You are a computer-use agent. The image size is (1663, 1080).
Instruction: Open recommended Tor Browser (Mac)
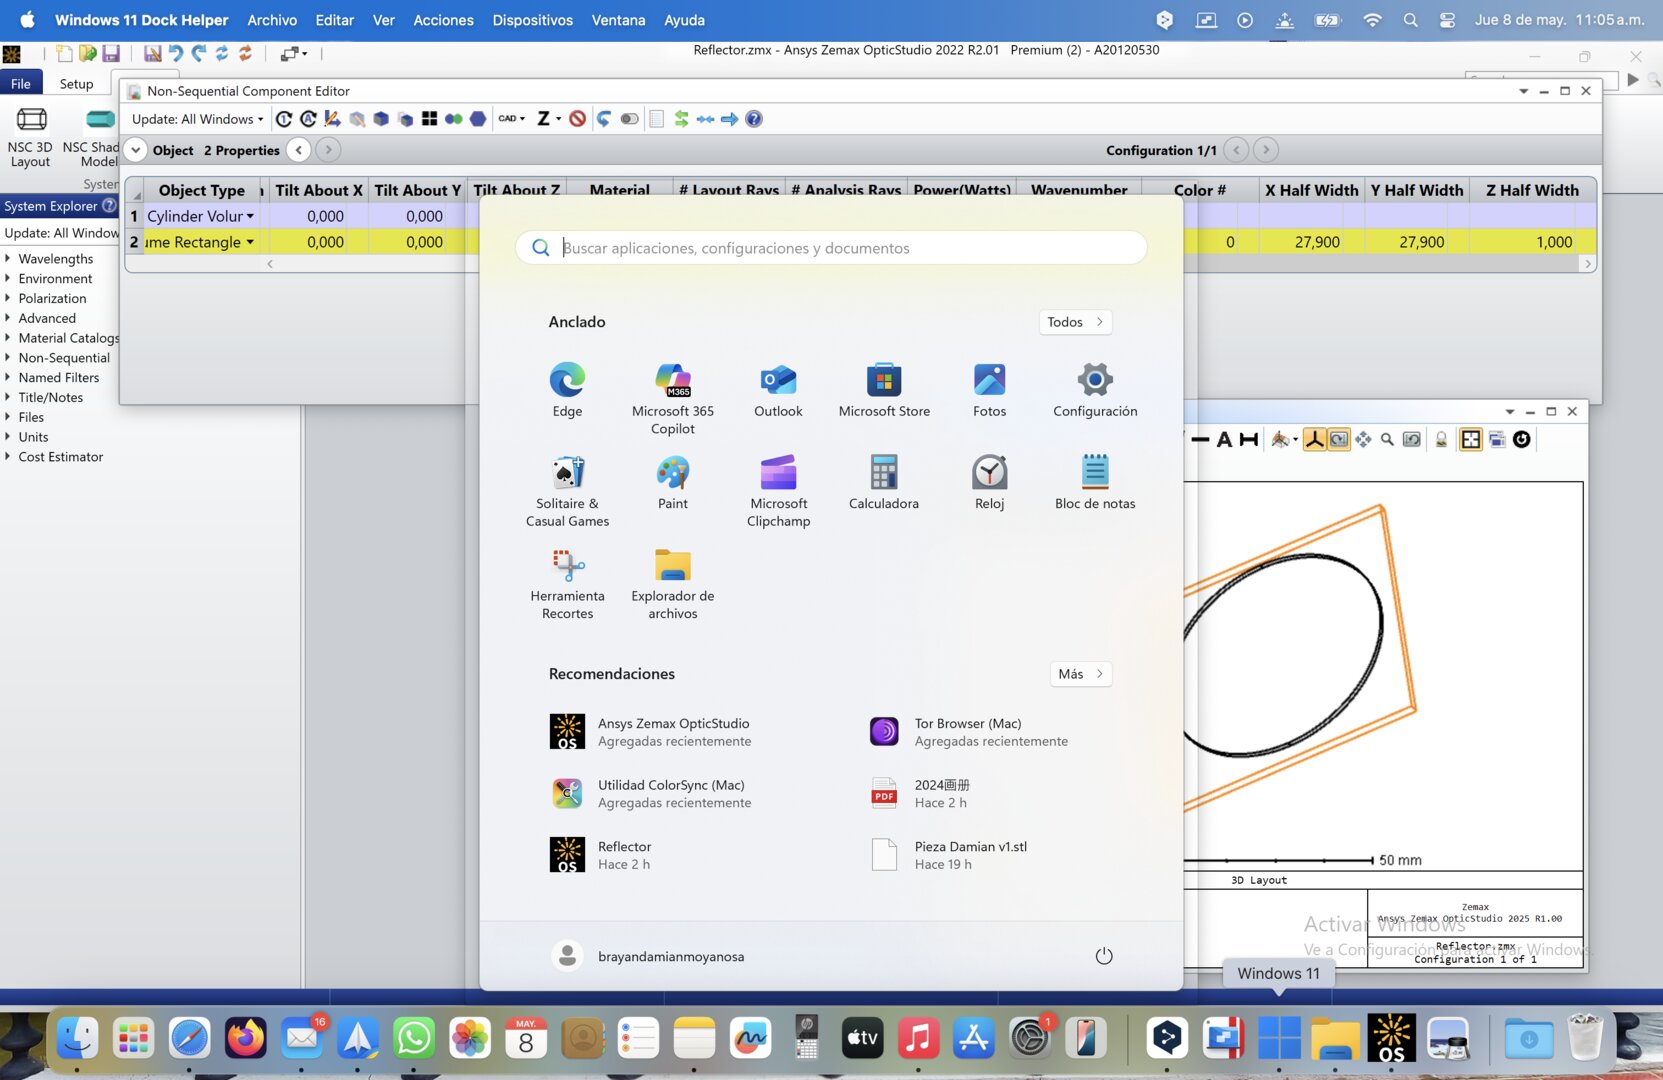(968, 732)
